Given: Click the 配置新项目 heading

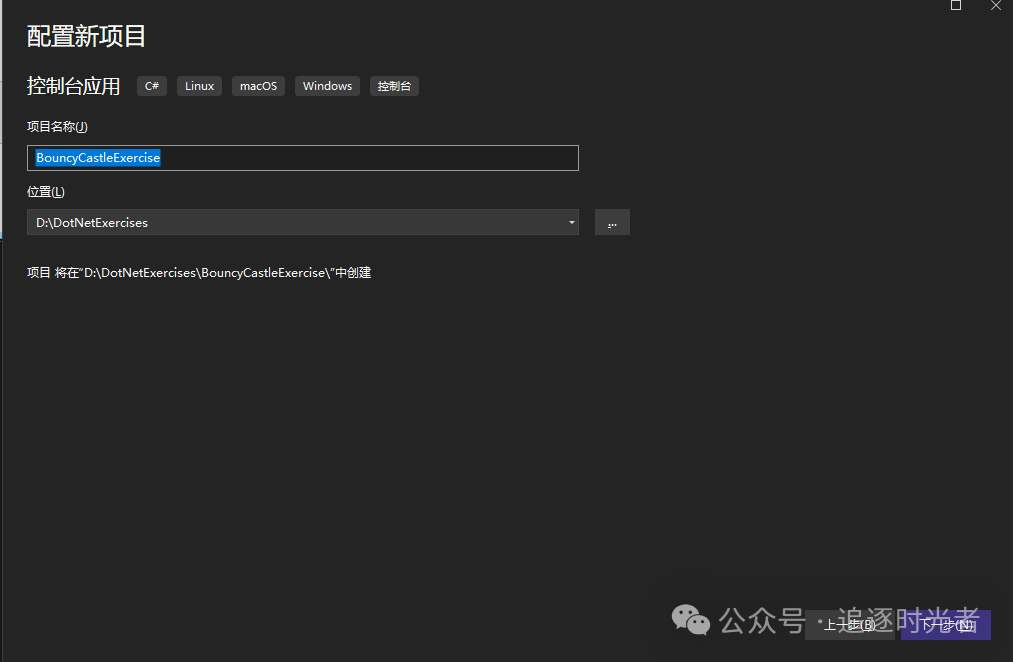Looking at the screenshot, I should 86,36.
